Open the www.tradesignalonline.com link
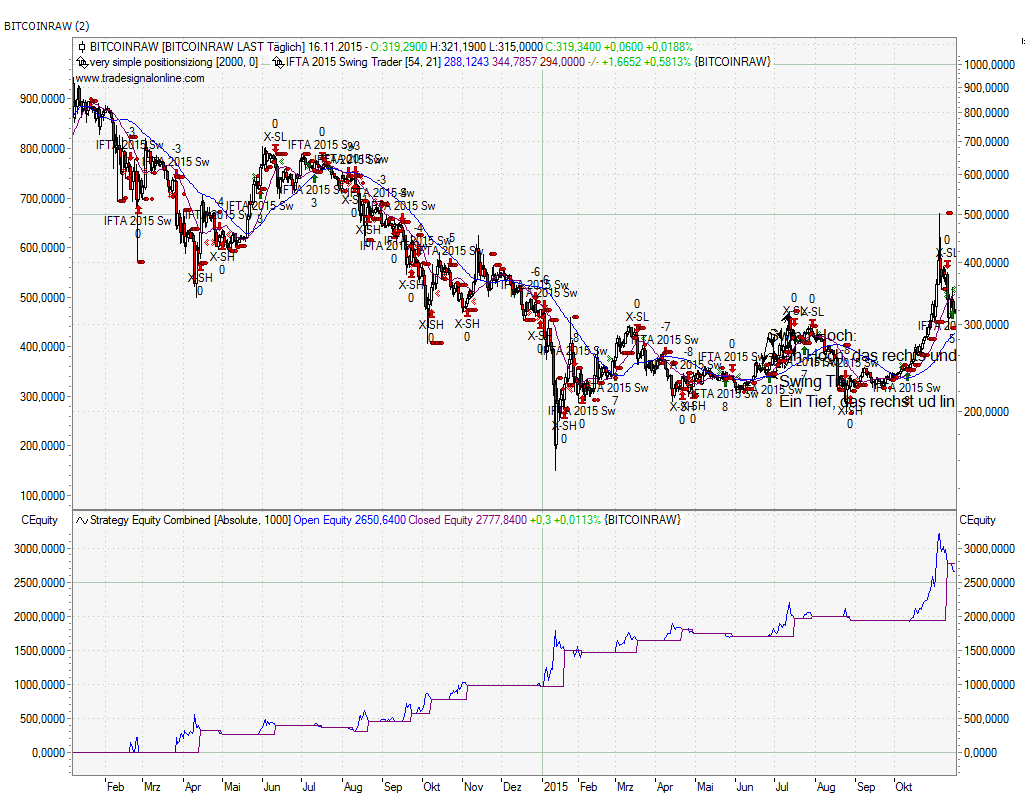 click(x=140, y=78)
